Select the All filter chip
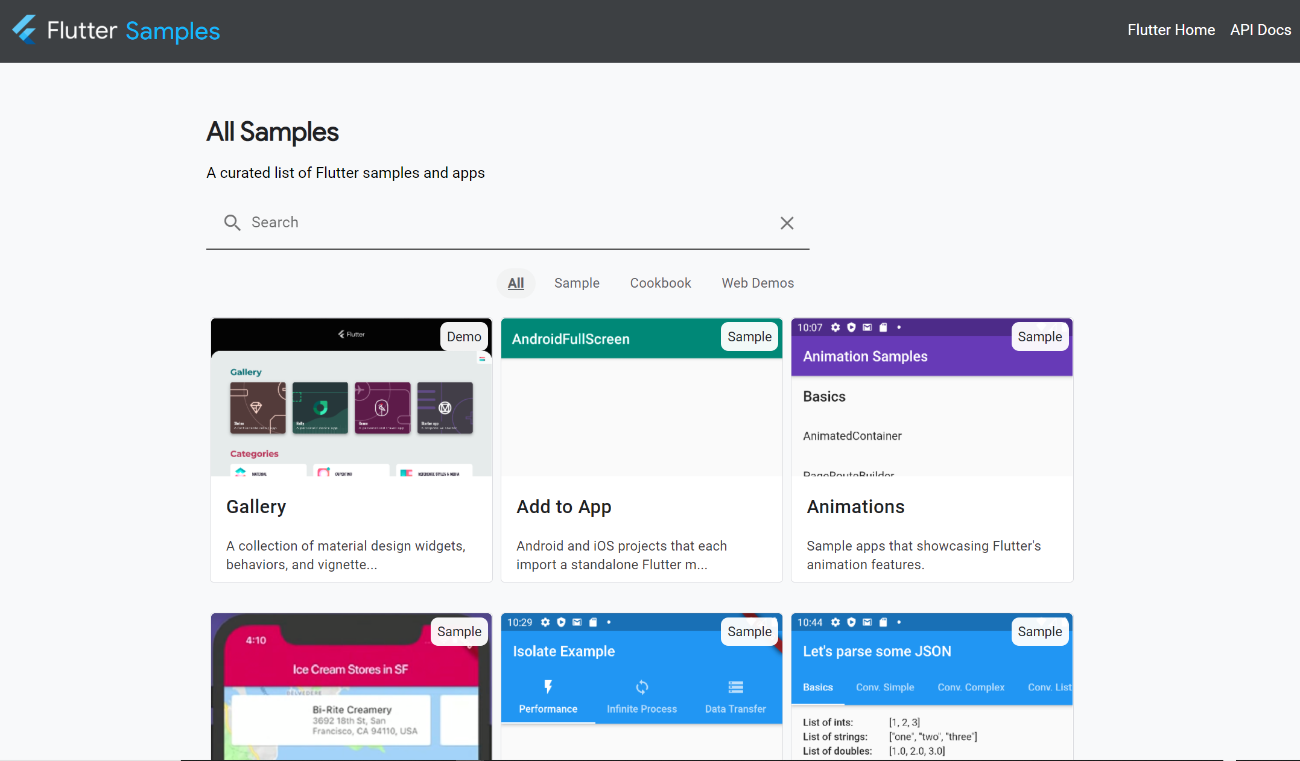The width and height of the screenshot is (1300, 761). [516, 283]
